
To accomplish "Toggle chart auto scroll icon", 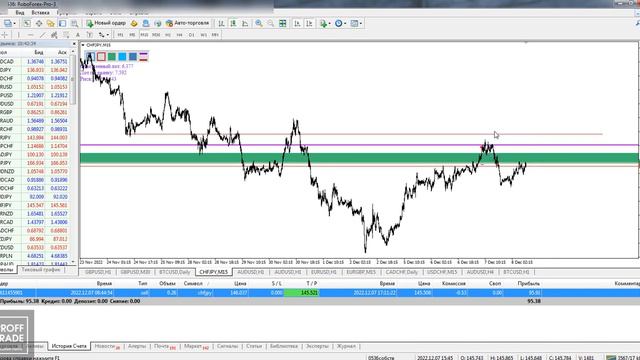I will 297,23.
